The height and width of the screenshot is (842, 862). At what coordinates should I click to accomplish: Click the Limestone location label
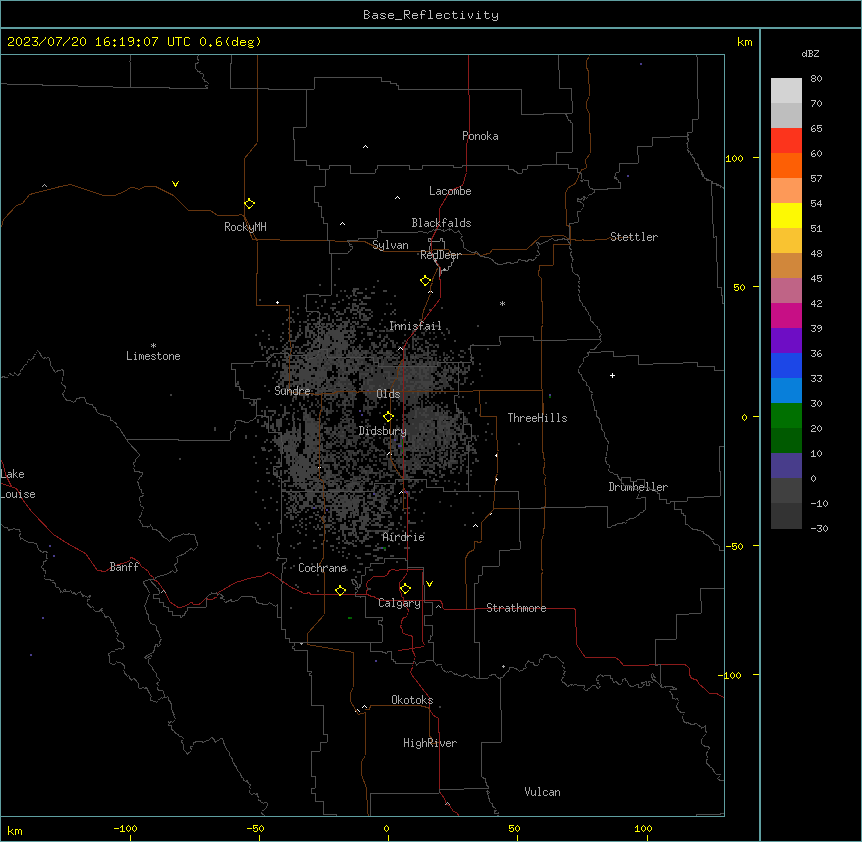click(153, 356)
